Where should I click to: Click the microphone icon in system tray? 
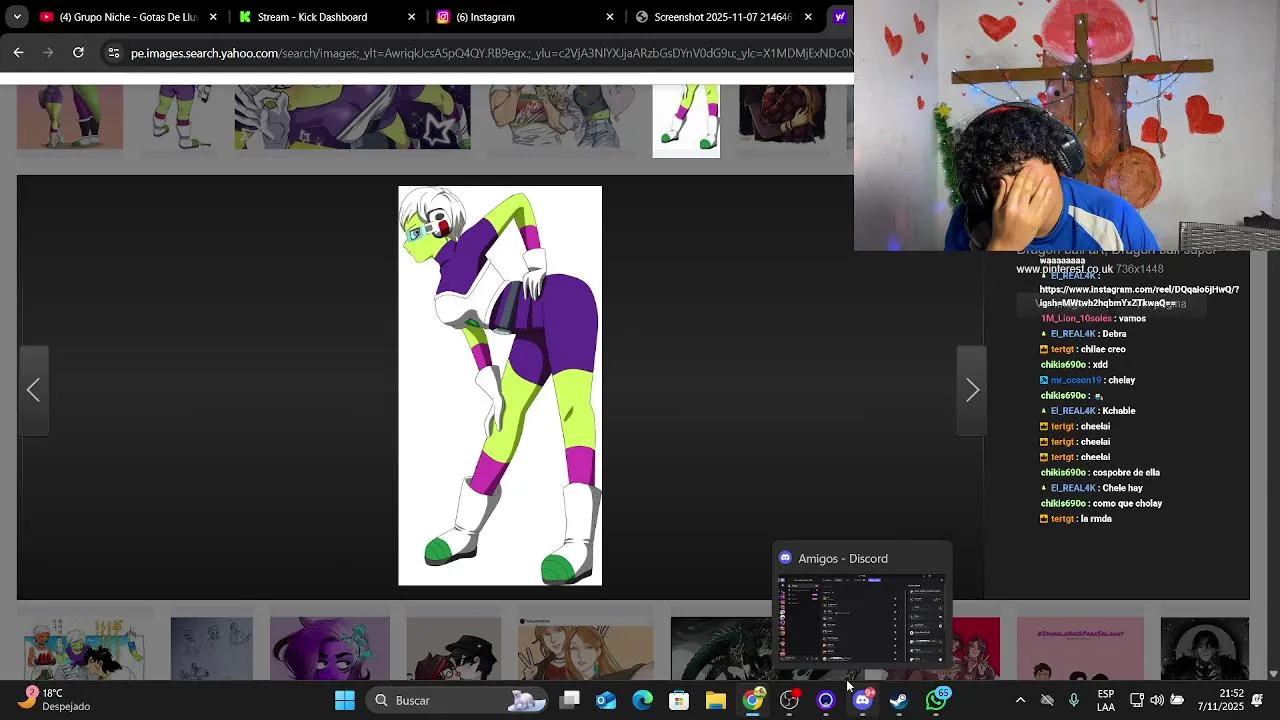coord(1074,700)
